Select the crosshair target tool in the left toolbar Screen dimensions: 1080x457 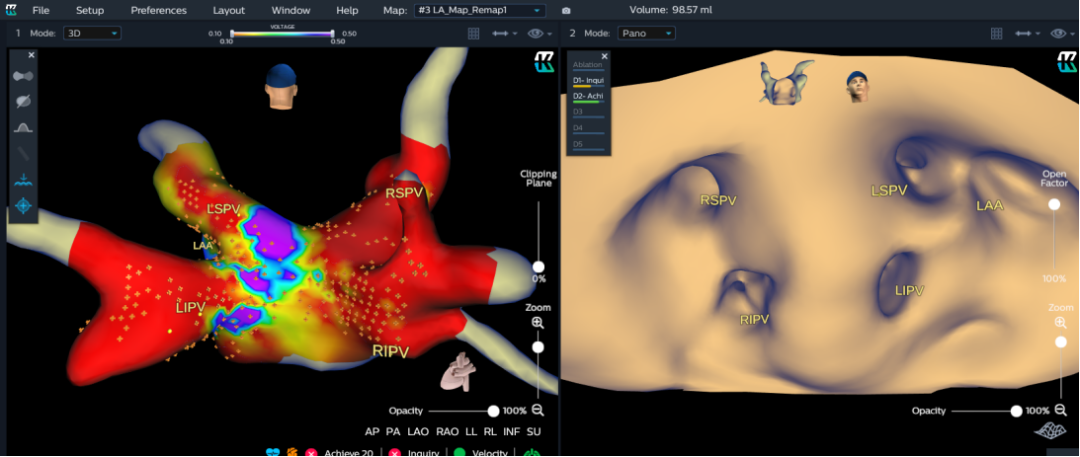[x=24, y=205]
